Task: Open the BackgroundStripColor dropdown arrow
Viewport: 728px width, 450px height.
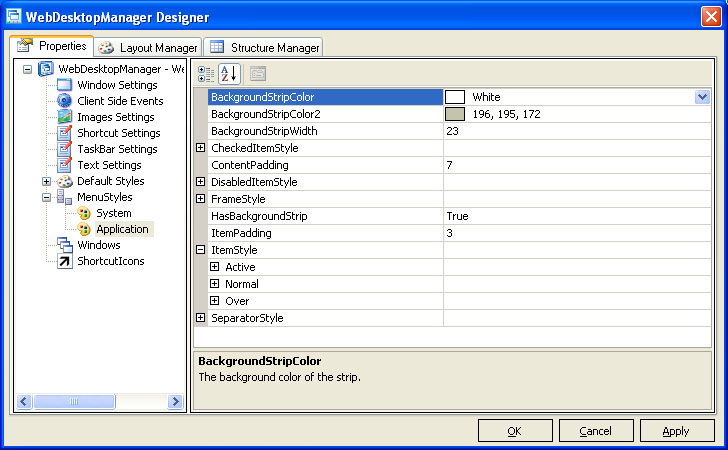Action: pyautogui.click(x=702, y=97)
